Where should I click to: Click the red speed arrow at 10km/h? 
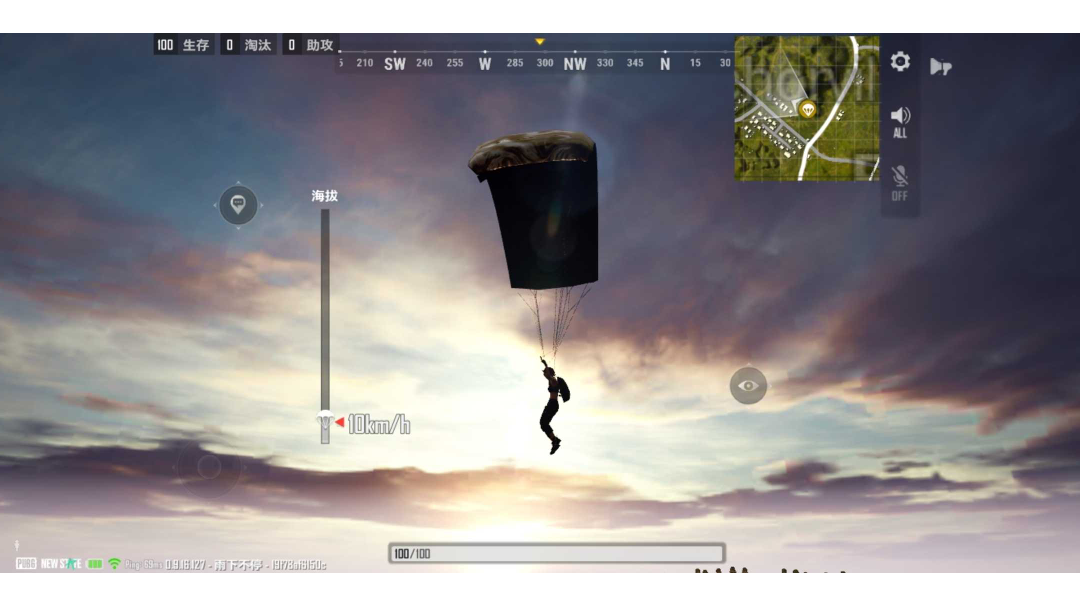coord(340,423)
